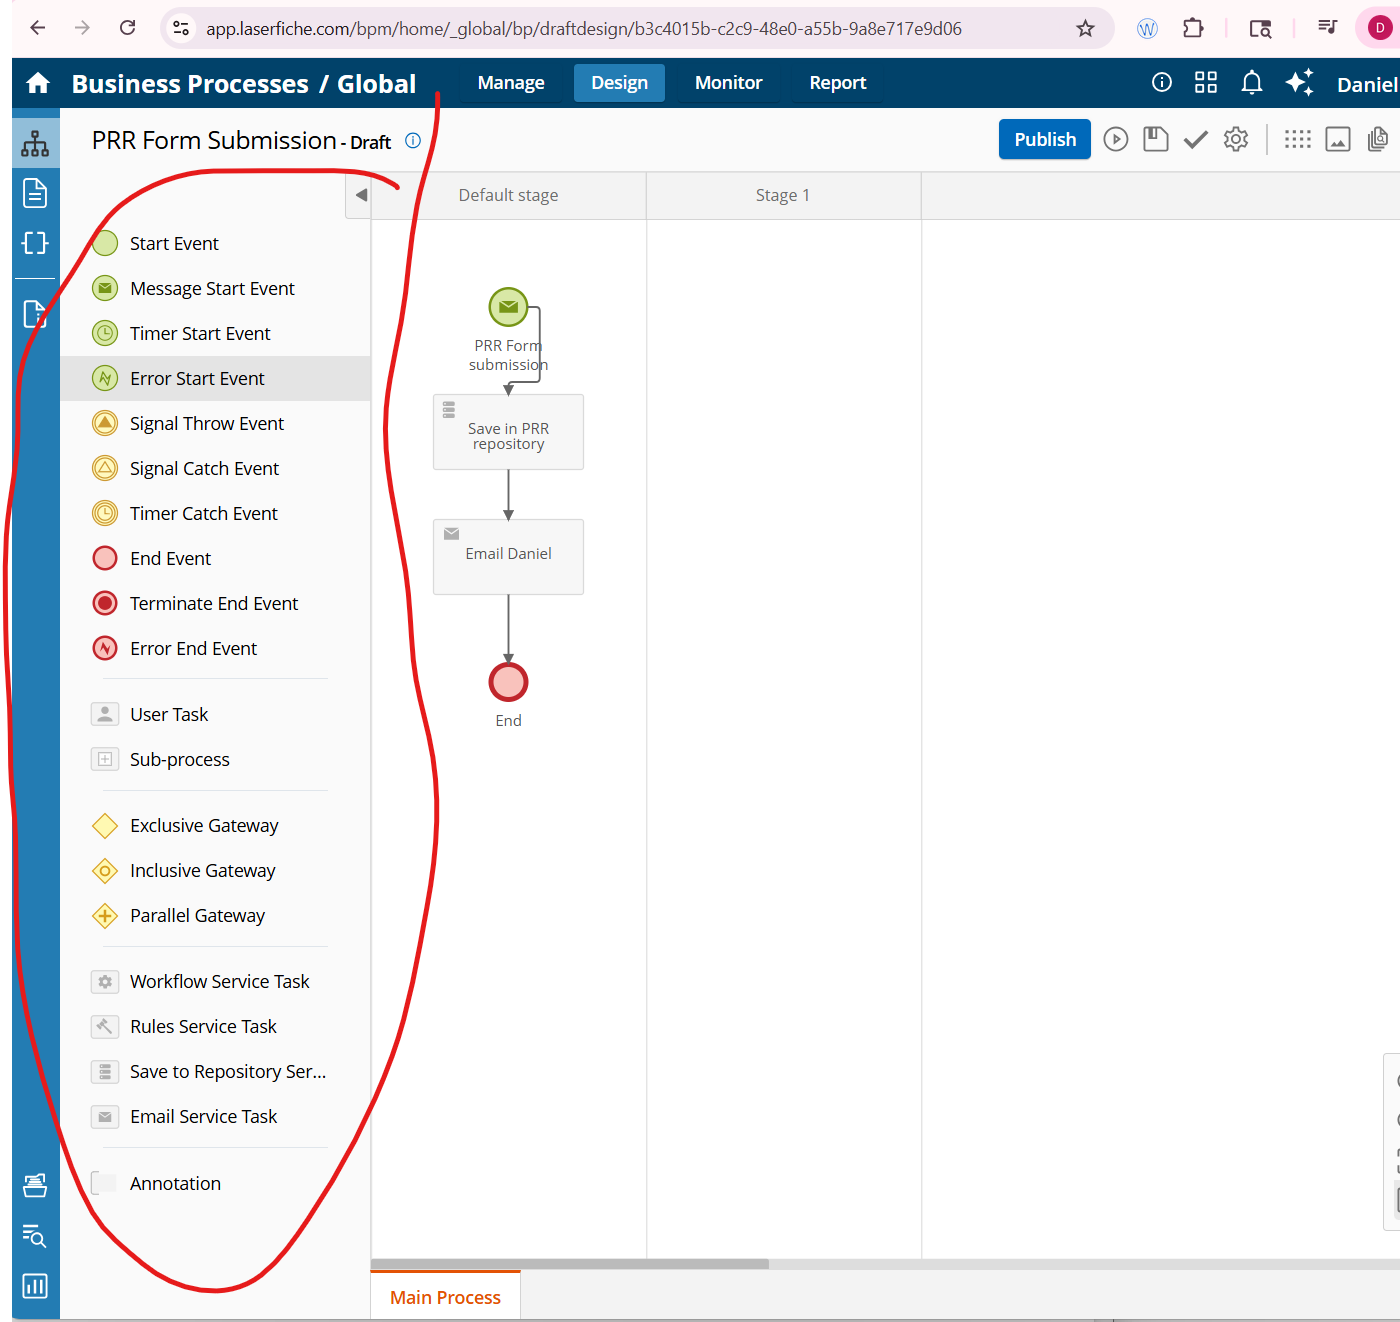Pick Save to Repository Service Task
The width and height of the screenshot is (1400, 1322).
coord(215,1071)
